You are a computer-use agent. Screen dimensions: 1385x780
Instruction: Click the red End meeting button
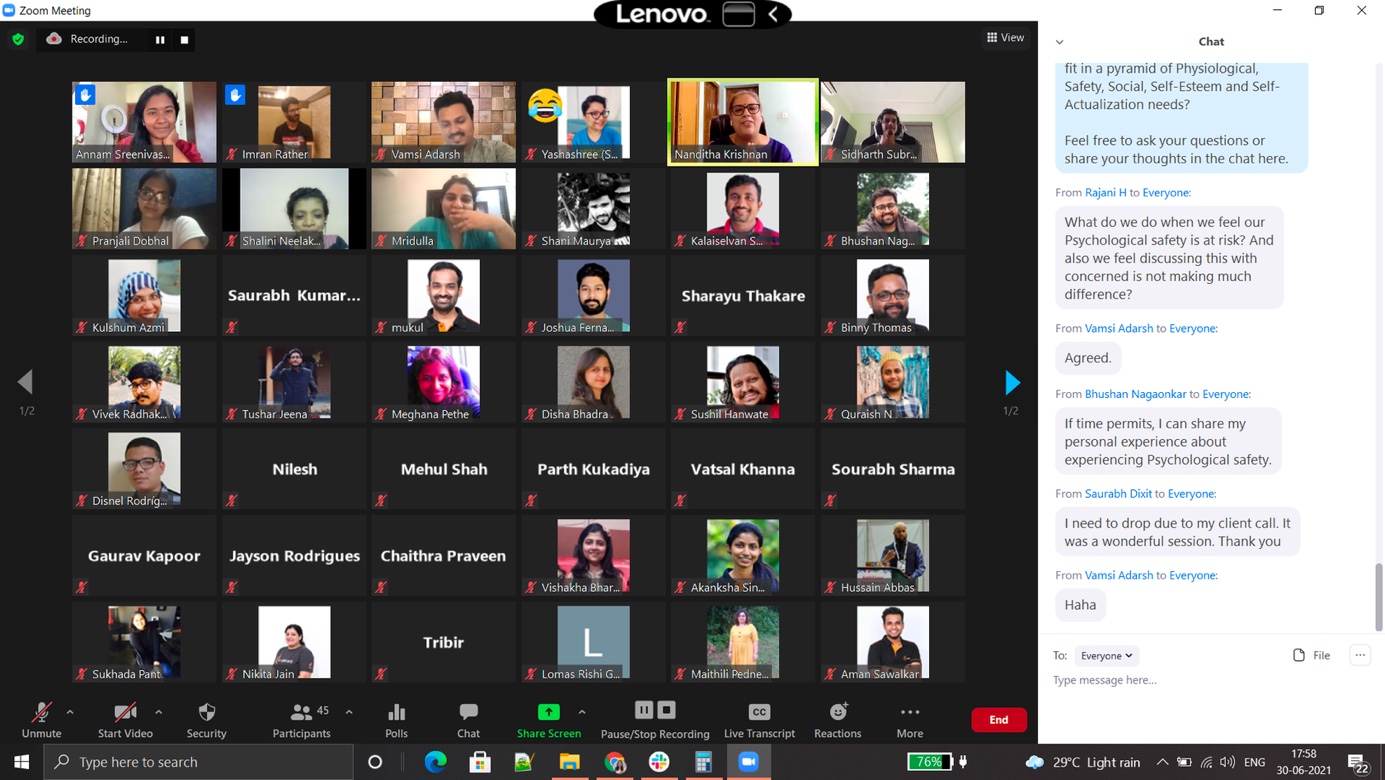[998, 720]
